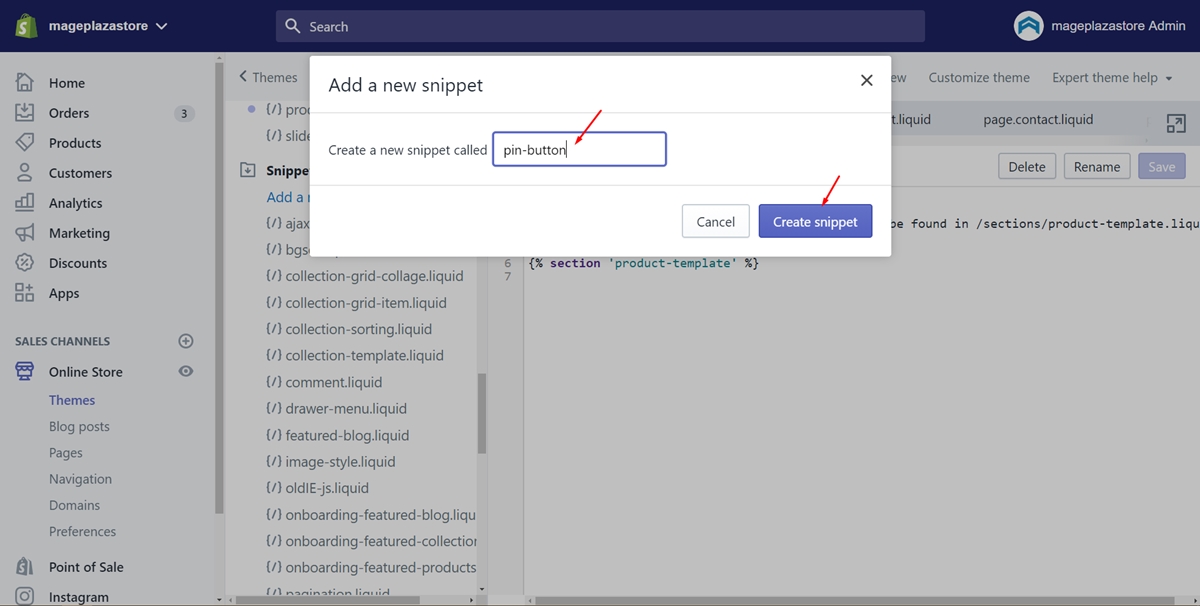Open Discounts via its badge icon
This screenshot has width=1200, height=606.
point(25,263)
